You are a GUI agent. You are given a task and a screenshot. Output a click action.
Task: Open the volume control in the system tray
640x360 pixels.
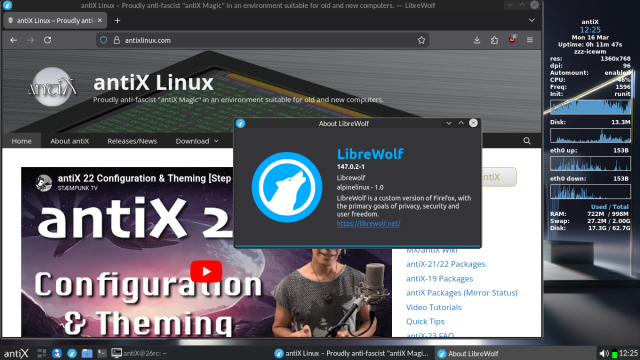pos(604,353)
